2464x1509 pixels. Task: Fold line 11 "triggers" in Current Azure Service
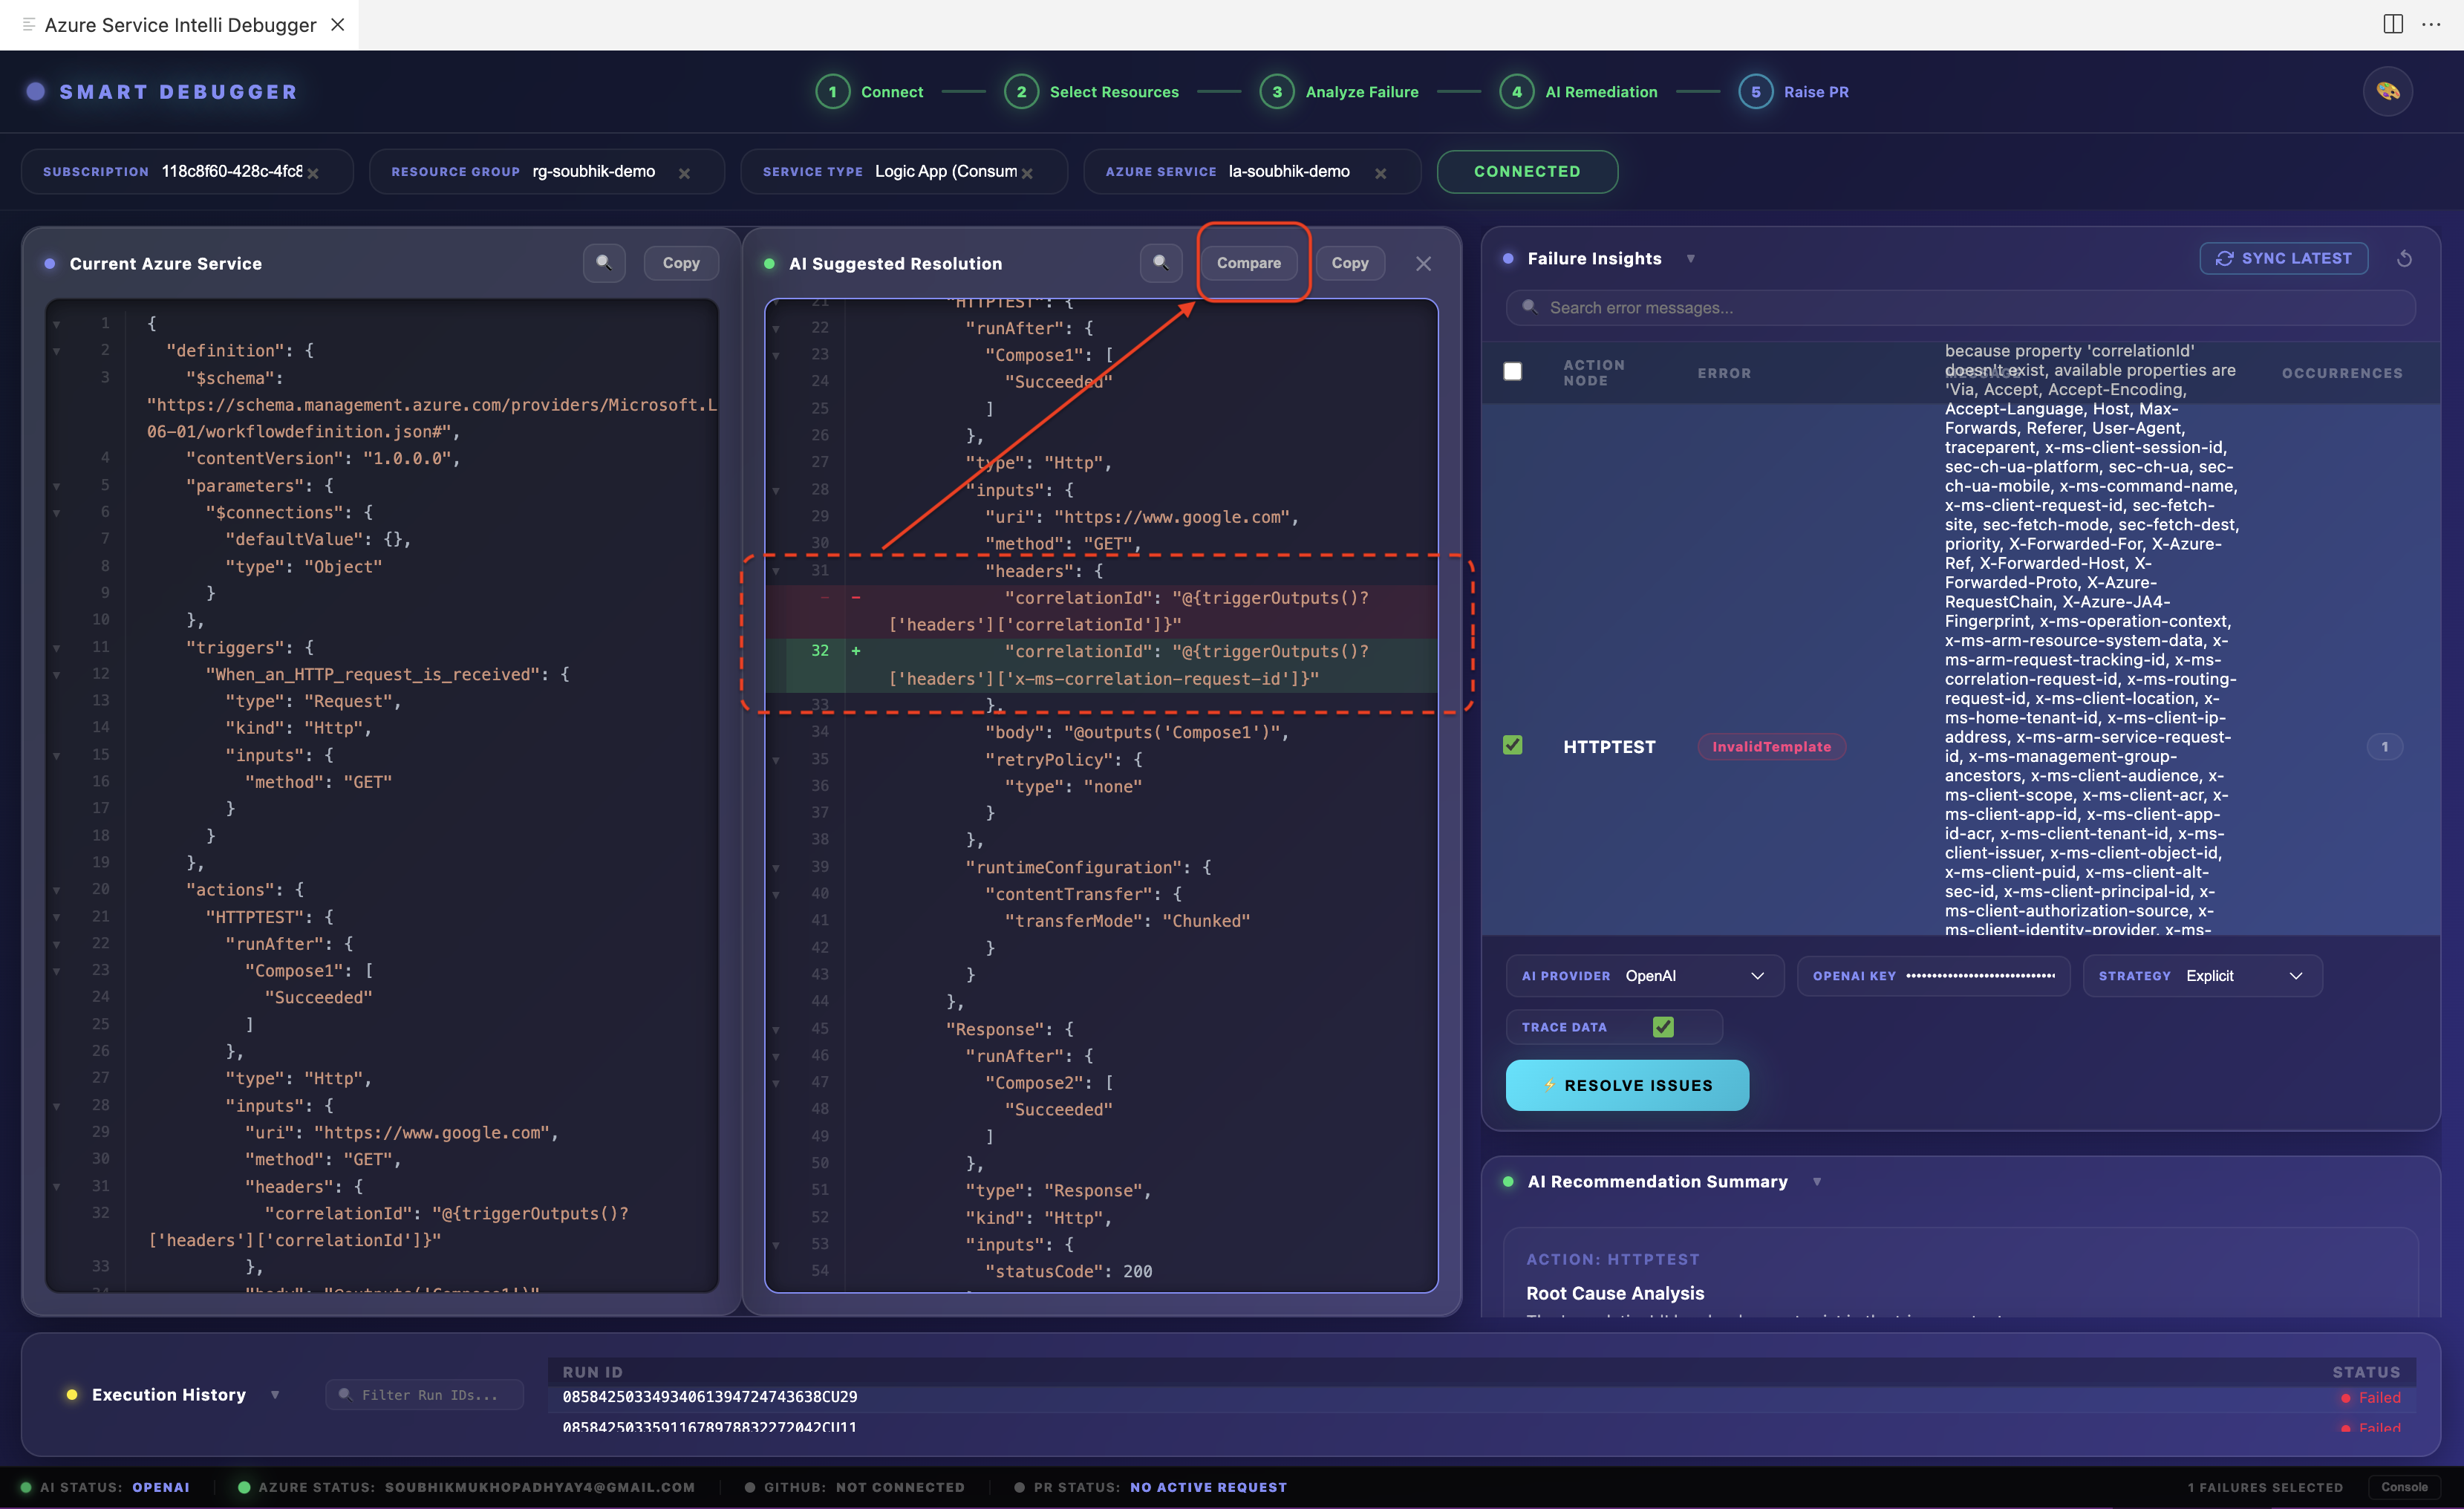[x=56, y=648]
